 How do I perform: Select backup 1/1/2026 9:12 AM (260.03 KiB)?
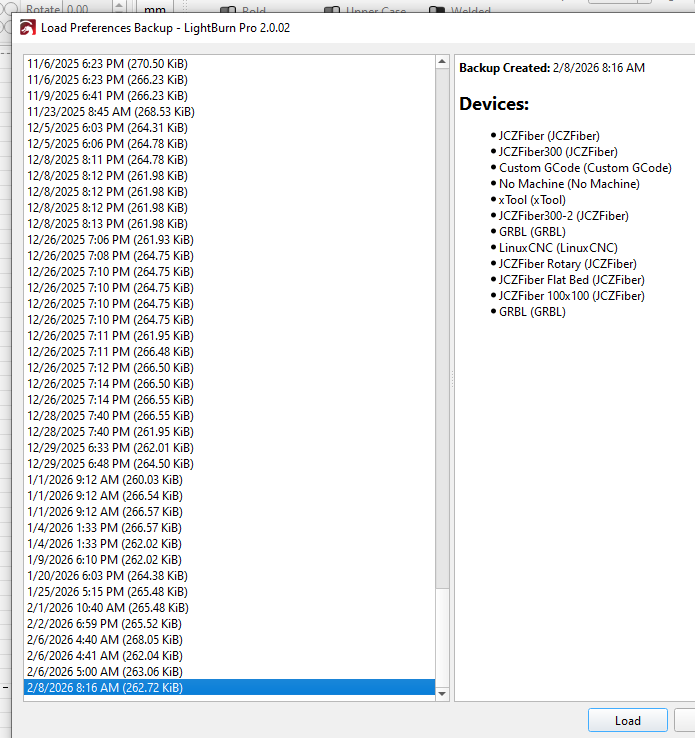coord(229,480)
